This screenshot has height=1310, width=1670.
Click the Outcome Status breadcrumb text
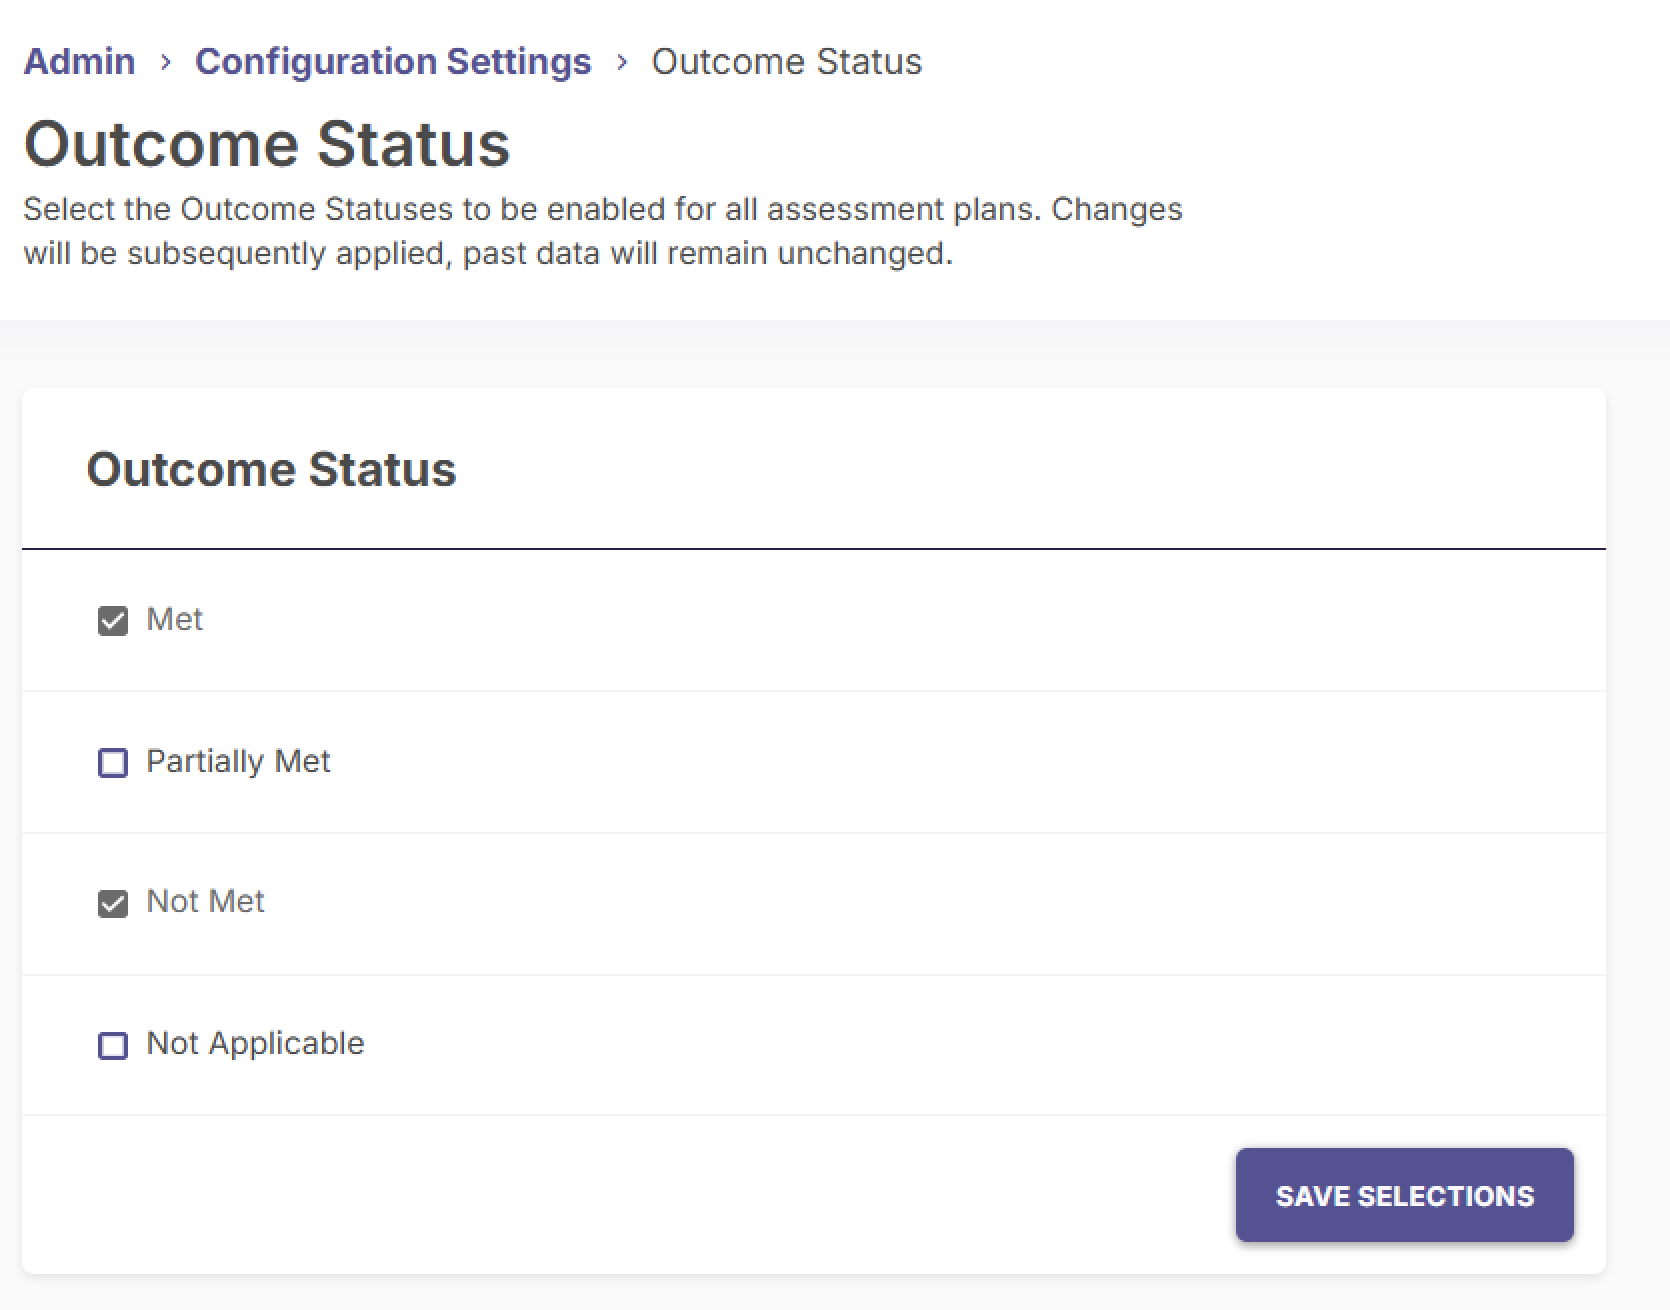click(x=787, y=61)
